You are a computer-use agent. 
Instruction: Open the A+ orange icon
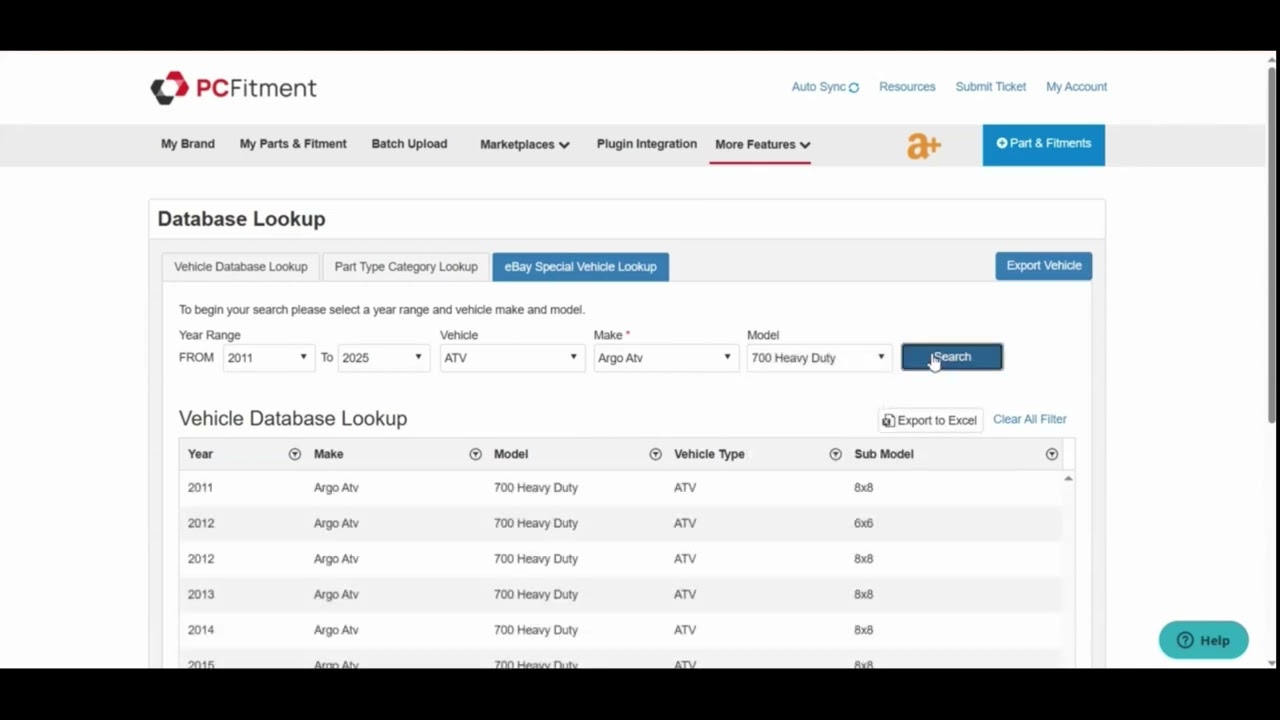click(x=924, y=146)
